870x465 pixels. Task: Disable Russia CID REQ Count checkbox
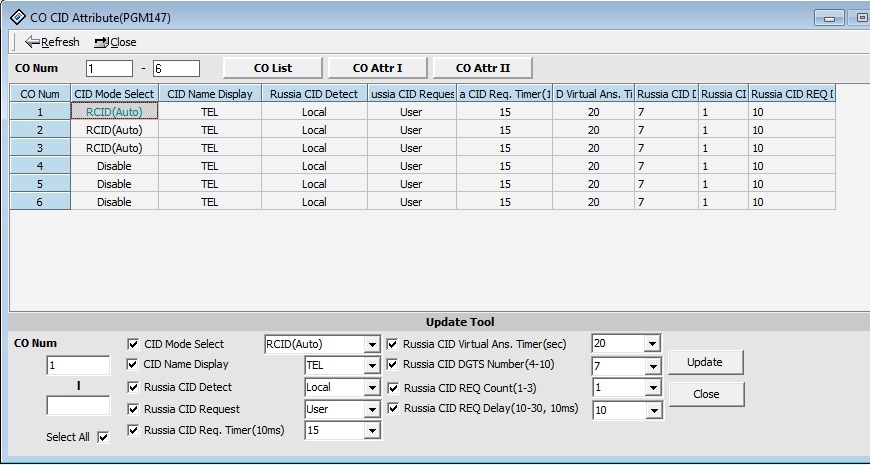click(x=393, y=387)
